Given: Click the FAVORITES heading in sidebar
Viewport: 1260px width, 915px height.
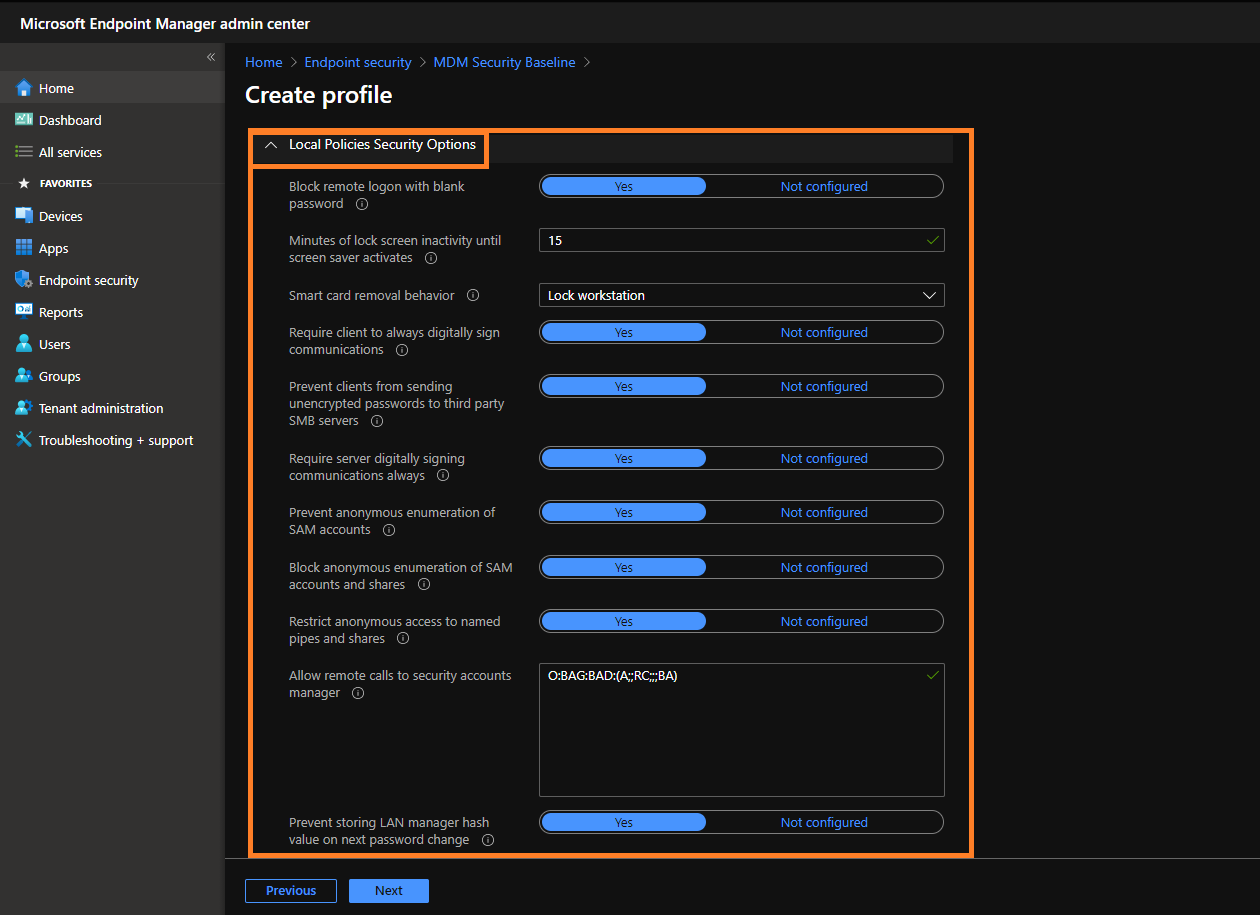Looking at the screenshot, I should 66,184.
